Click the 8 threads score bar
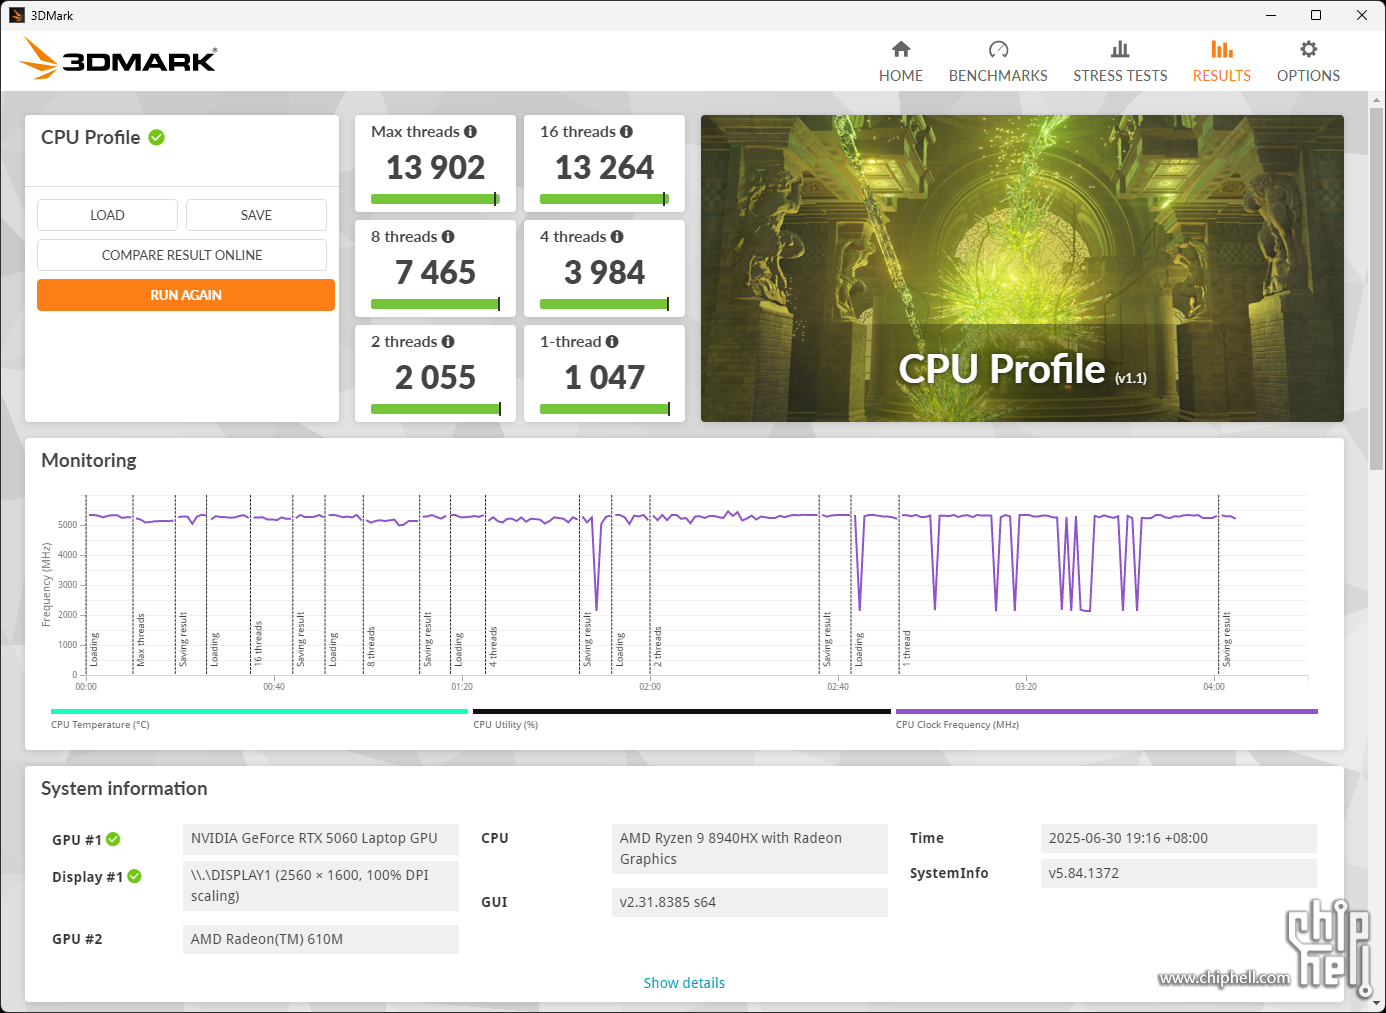 pyautogui.click(x=435, y=304)
